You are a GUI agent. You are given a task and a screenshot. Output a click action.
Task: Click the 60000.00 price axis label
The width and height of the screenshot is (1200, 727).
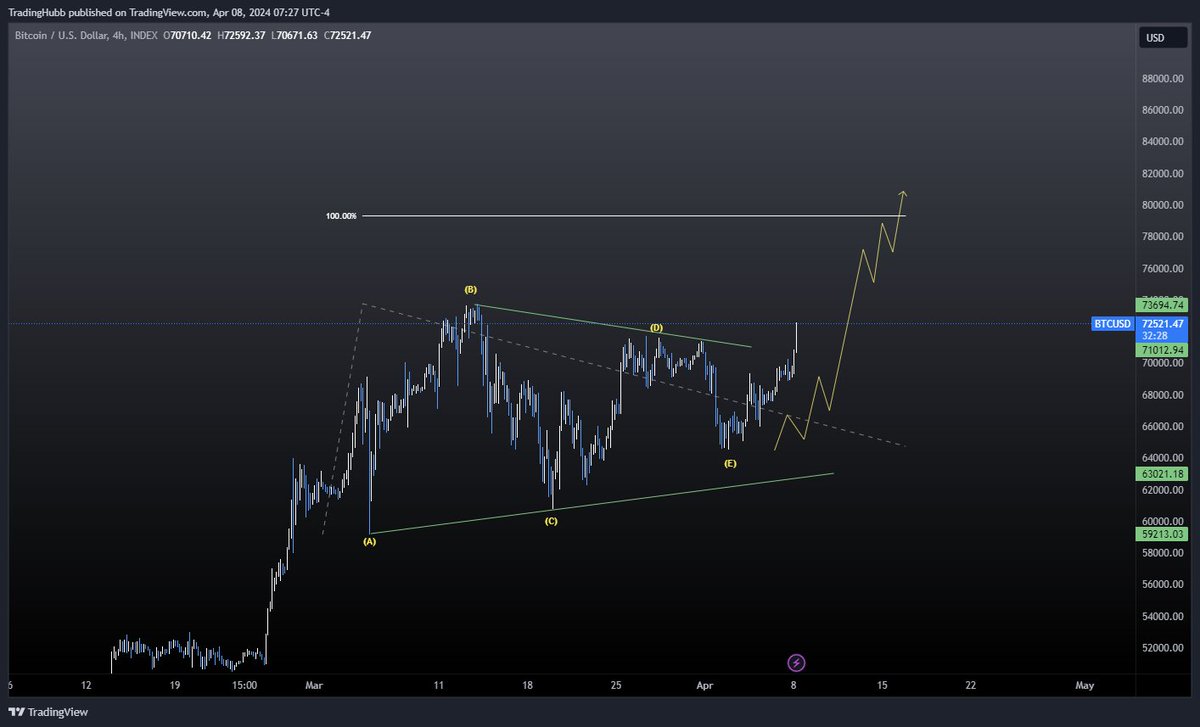[x=1164, y=522]
